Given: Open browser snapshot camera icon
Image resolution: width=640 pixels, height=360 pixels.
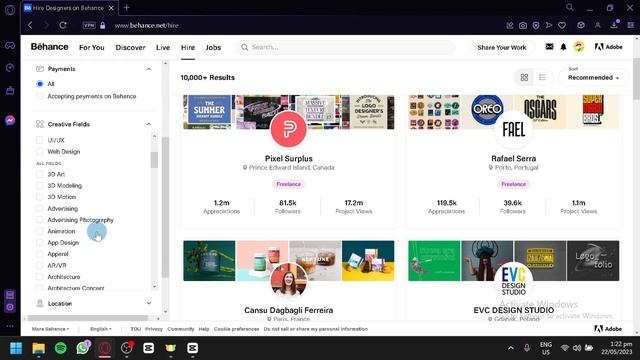Looking at the screenshot, I should (x=523, y=25).
